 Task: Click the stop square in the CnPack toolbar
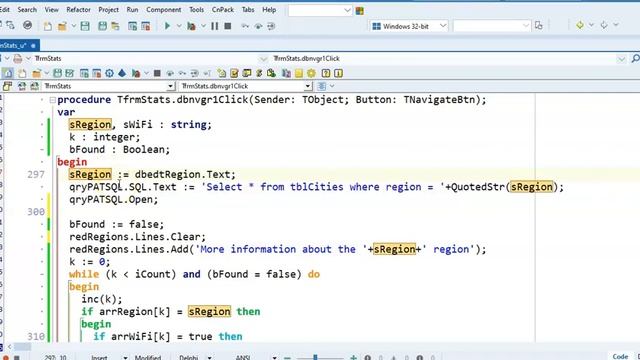[x=157, y=73]
